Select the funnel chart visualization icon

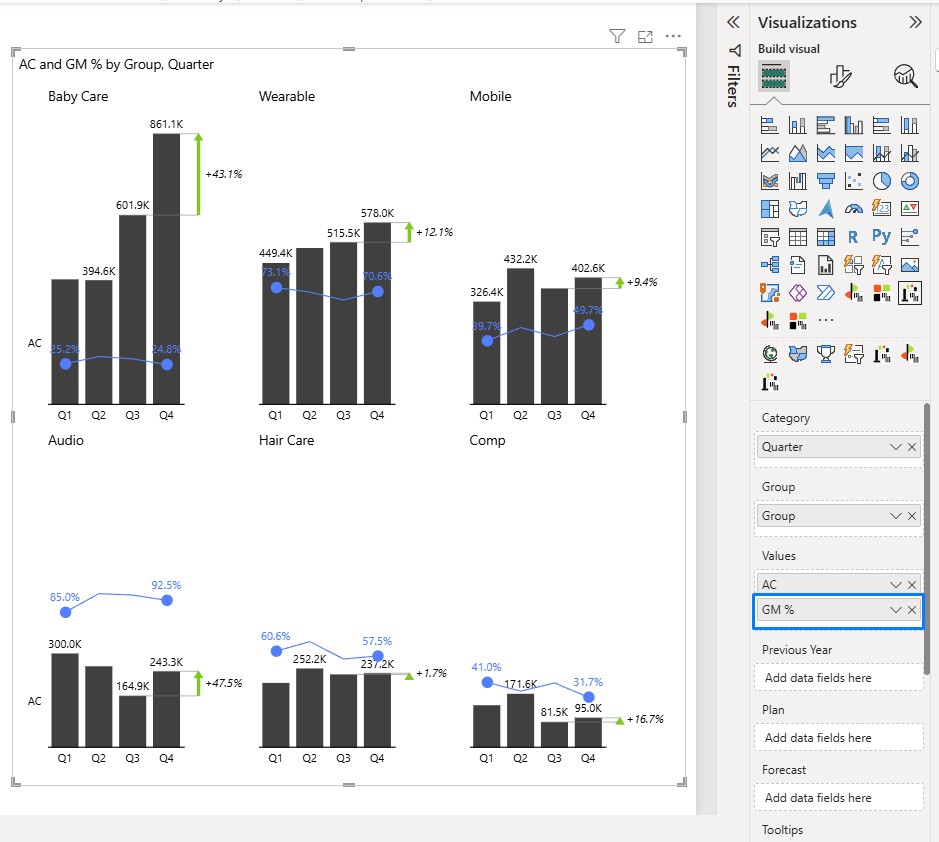[x=826, y=181]
